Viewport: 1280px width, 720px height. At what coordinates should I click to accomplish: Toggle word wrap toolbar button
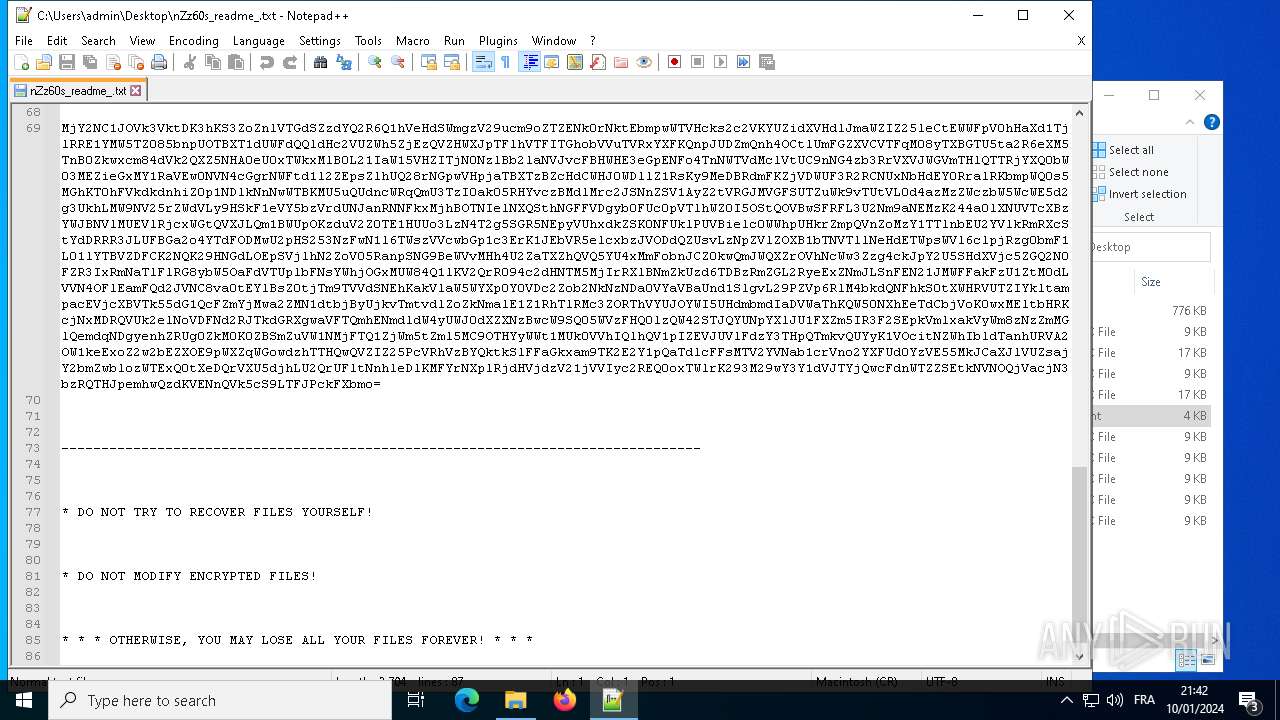(x=483, y=62)
